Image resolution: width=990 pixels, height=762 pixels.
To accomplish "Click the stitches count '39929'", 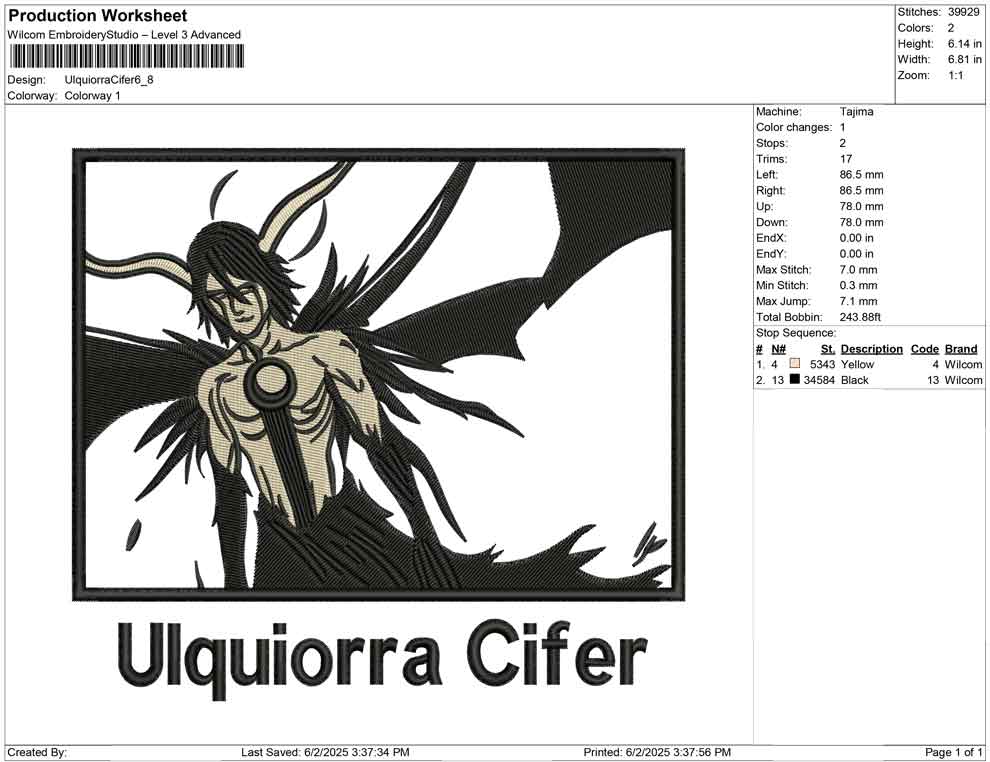I will pos(963,12).
